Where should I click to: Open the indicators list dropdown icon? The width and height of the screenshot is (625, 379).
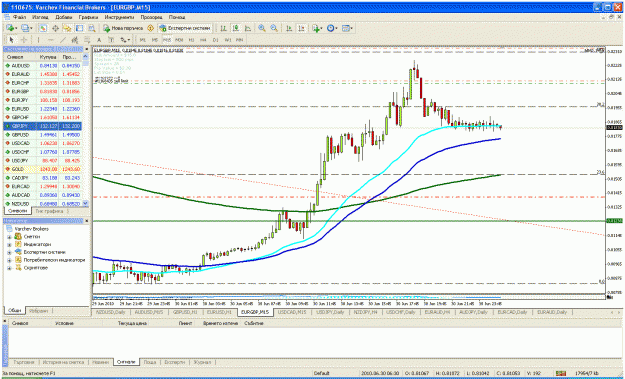(317, 28)
